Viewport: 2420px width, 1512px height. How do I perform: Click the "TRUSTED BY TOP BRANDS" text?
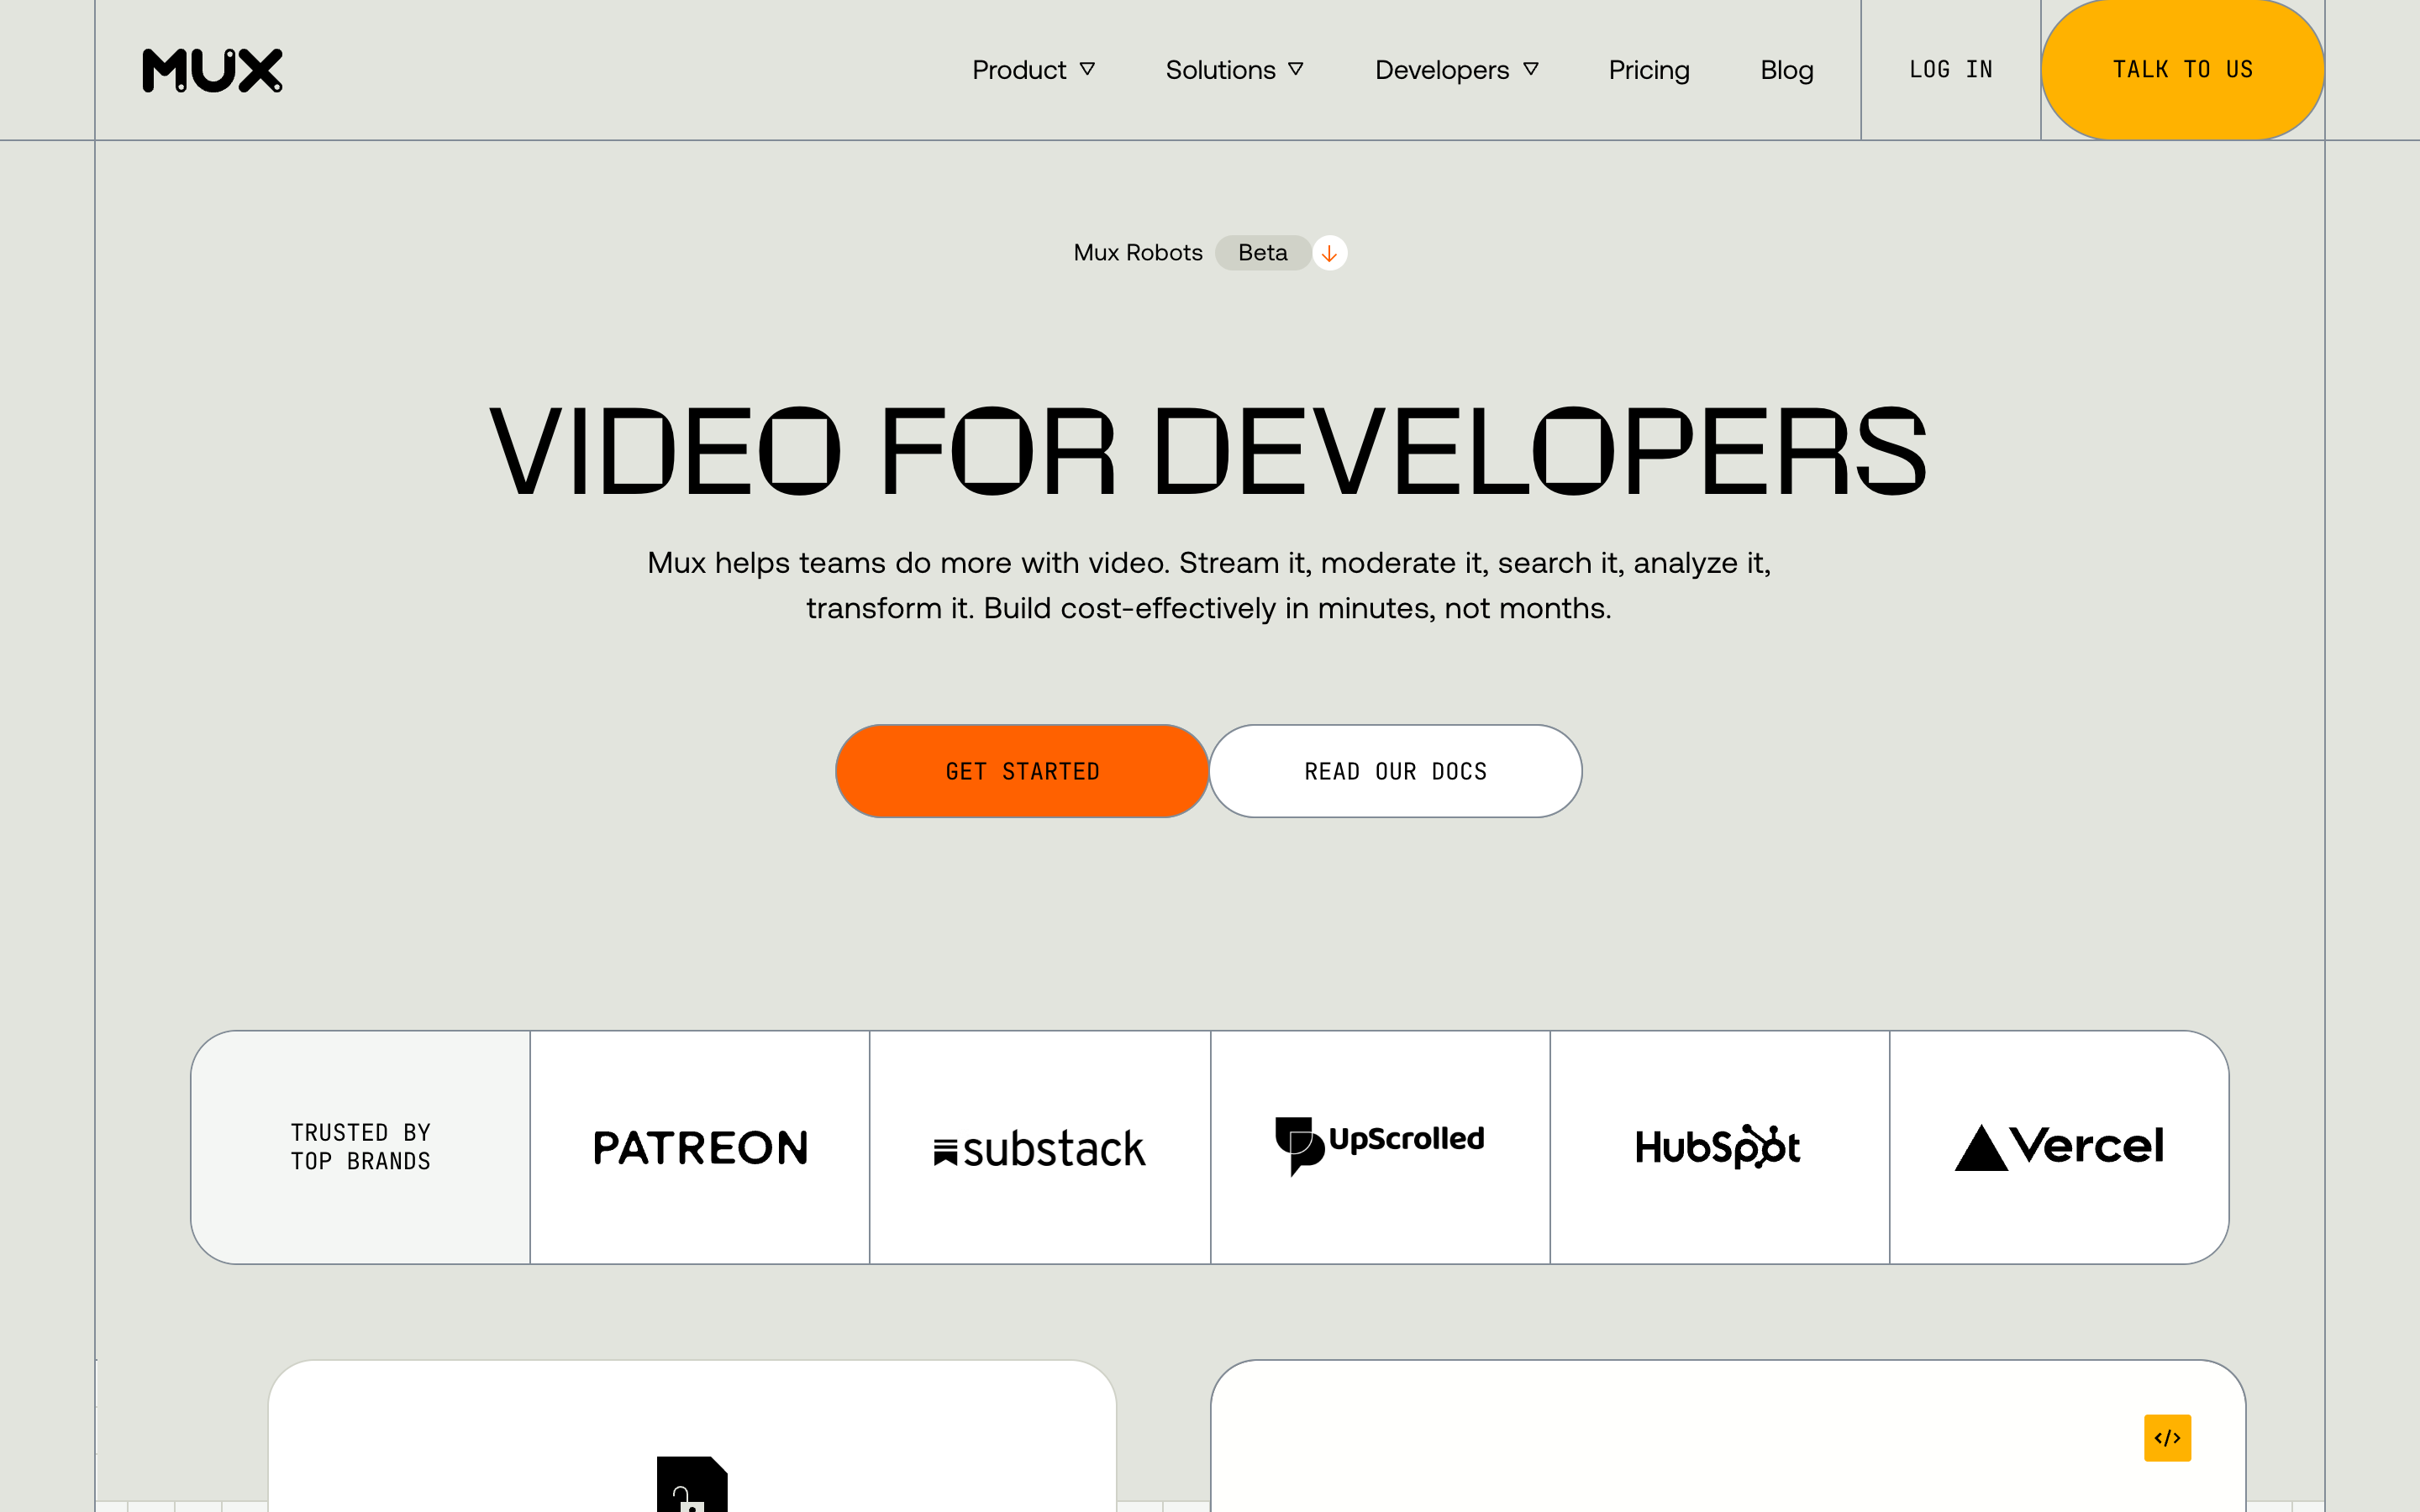click(360, 1147)
